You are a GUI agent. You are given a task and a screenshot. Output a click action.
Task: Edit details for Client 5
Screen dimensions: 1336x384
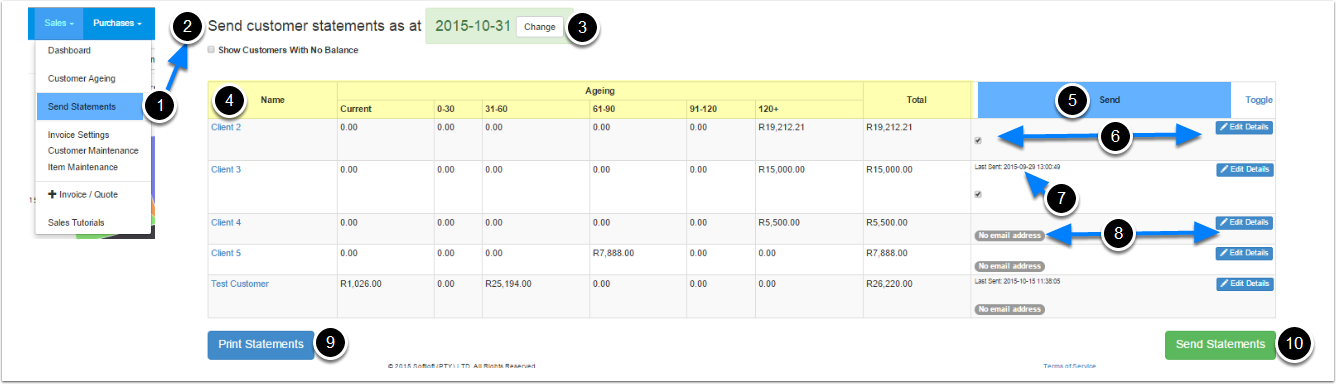click(1244, 253)
